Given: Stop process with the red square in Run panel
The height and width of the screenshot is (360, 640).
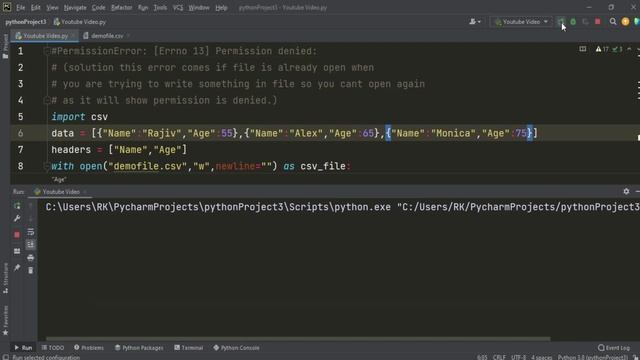Looking at the screenshot, I should (17, 235).
